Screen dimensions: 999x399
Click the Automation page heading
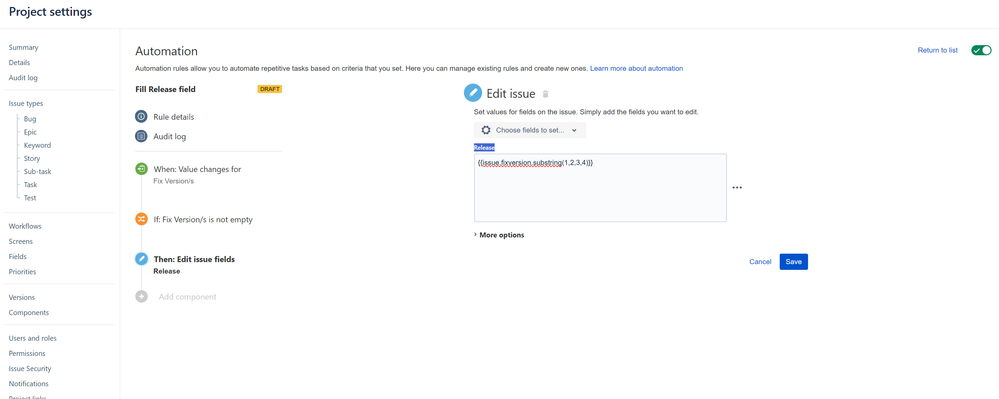[x=166, y=51]
